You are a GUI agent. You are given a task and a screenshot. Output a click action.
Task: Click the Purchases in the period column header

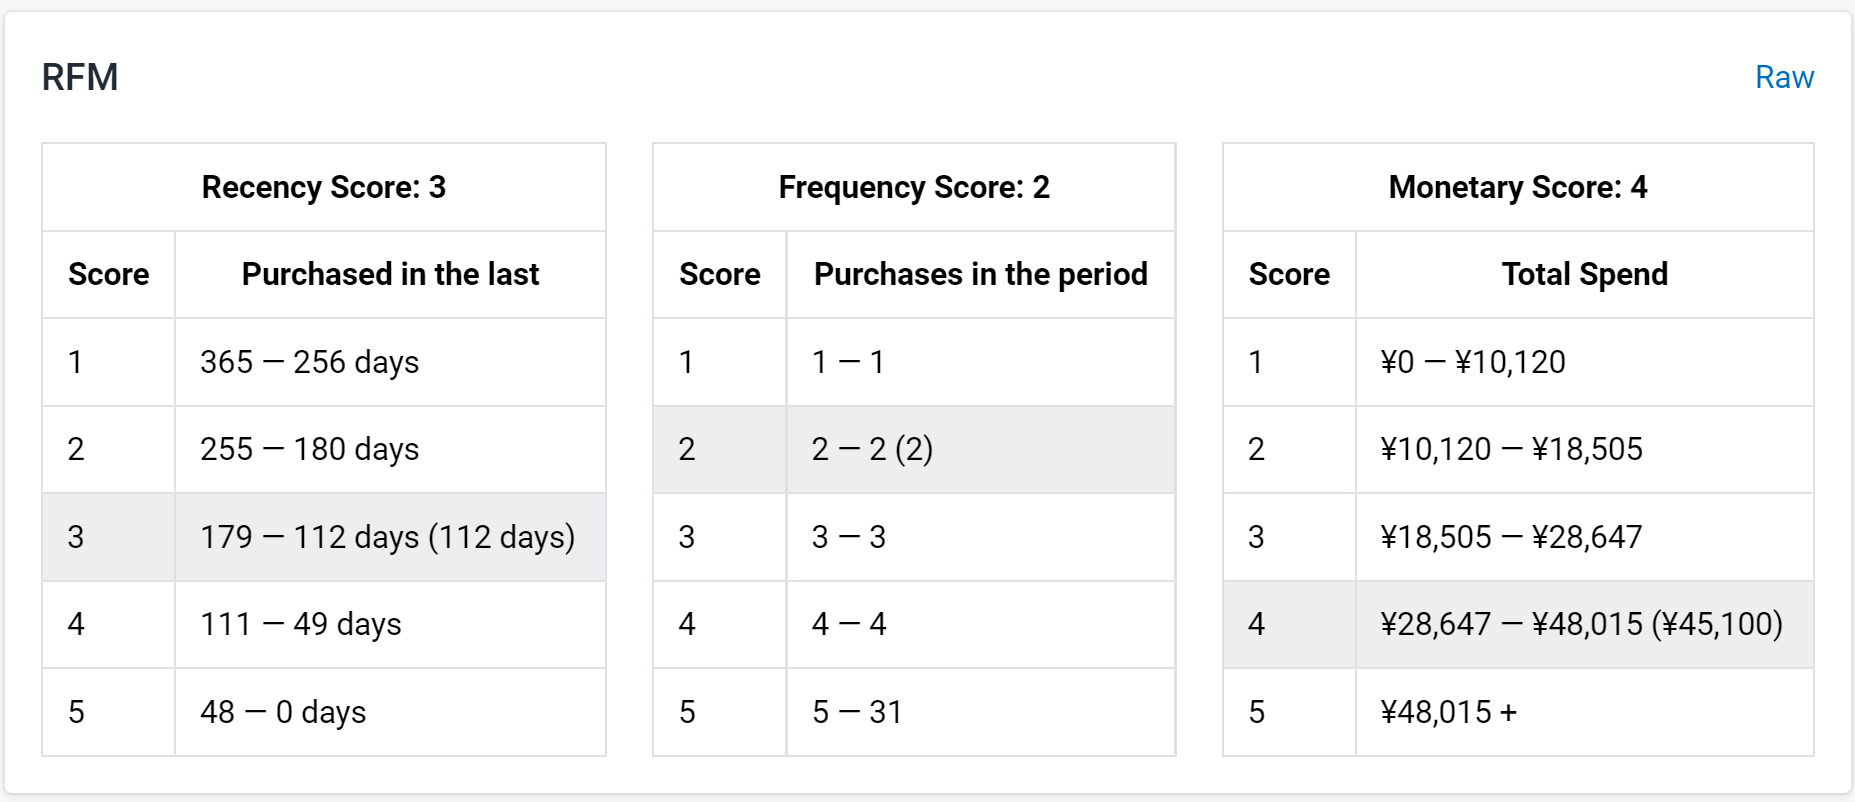(980, 274)
